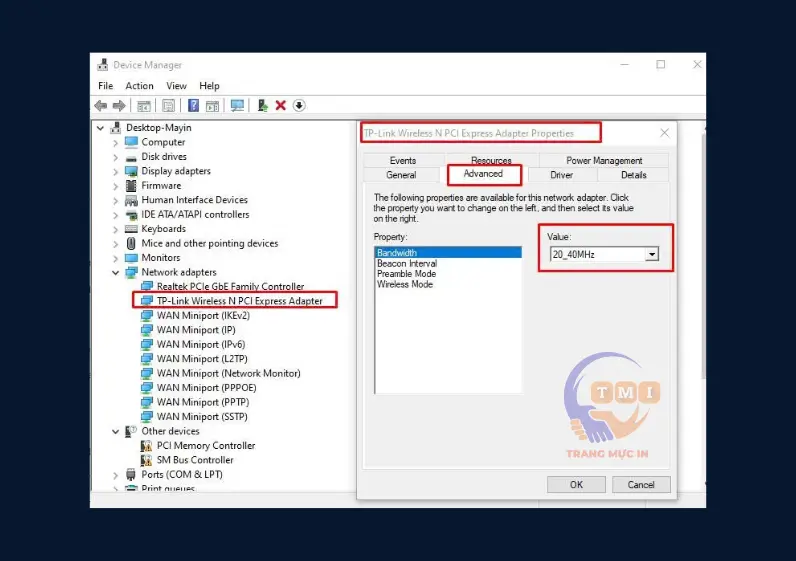Click the Realtek PCIe GbE adapter icon
Screen dimensions: 796x561
(147, 286)
